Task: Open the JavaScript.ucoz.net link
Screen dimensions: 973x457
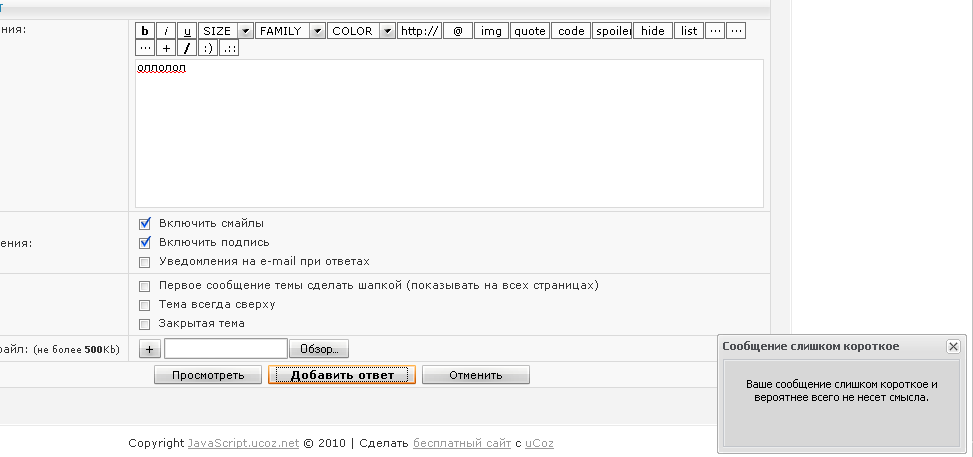Action: tap(243, 443)
